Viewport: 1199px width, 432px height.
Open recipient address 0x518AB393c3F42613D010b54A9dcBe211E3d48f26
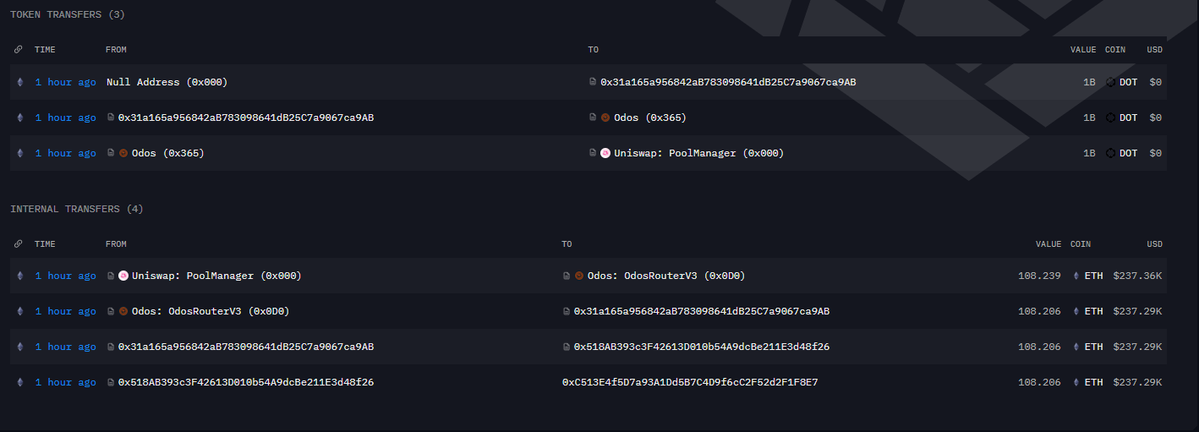[x=701, y=346]
